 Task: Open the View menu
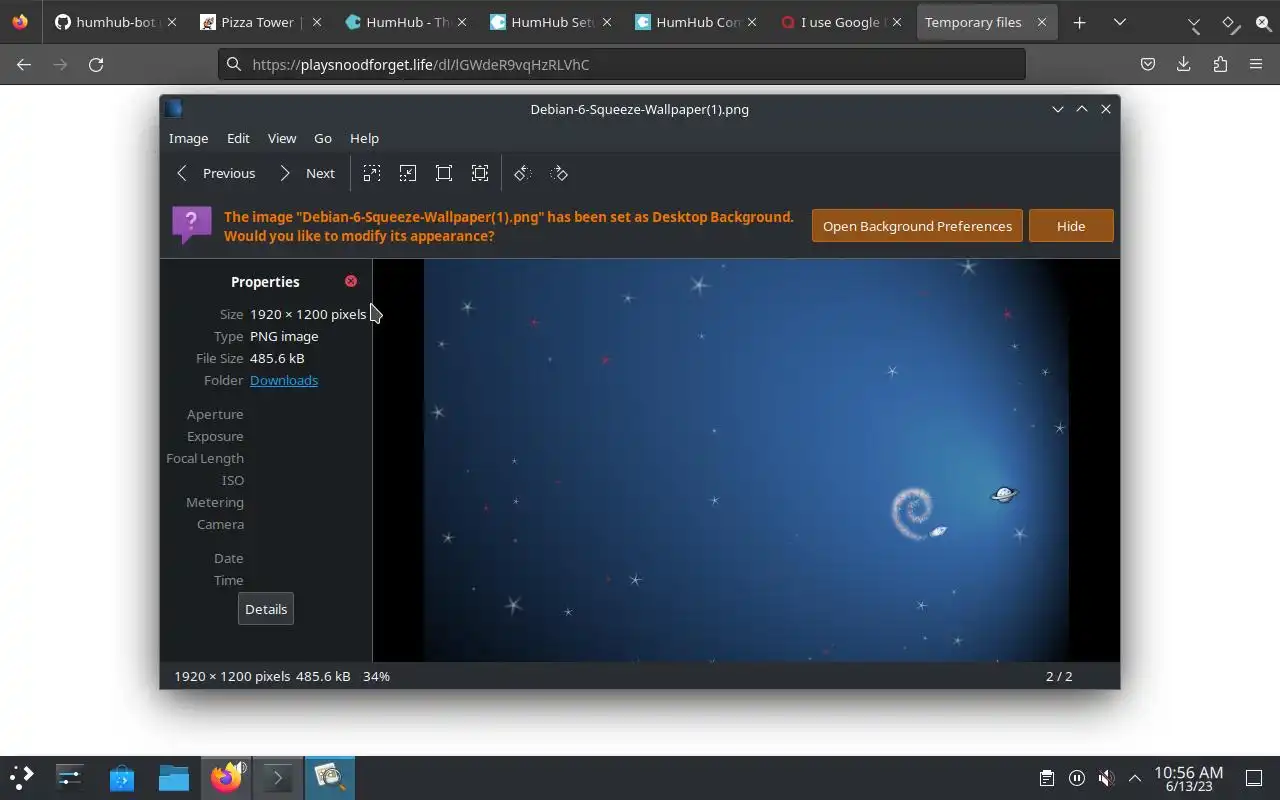point(282,138)
